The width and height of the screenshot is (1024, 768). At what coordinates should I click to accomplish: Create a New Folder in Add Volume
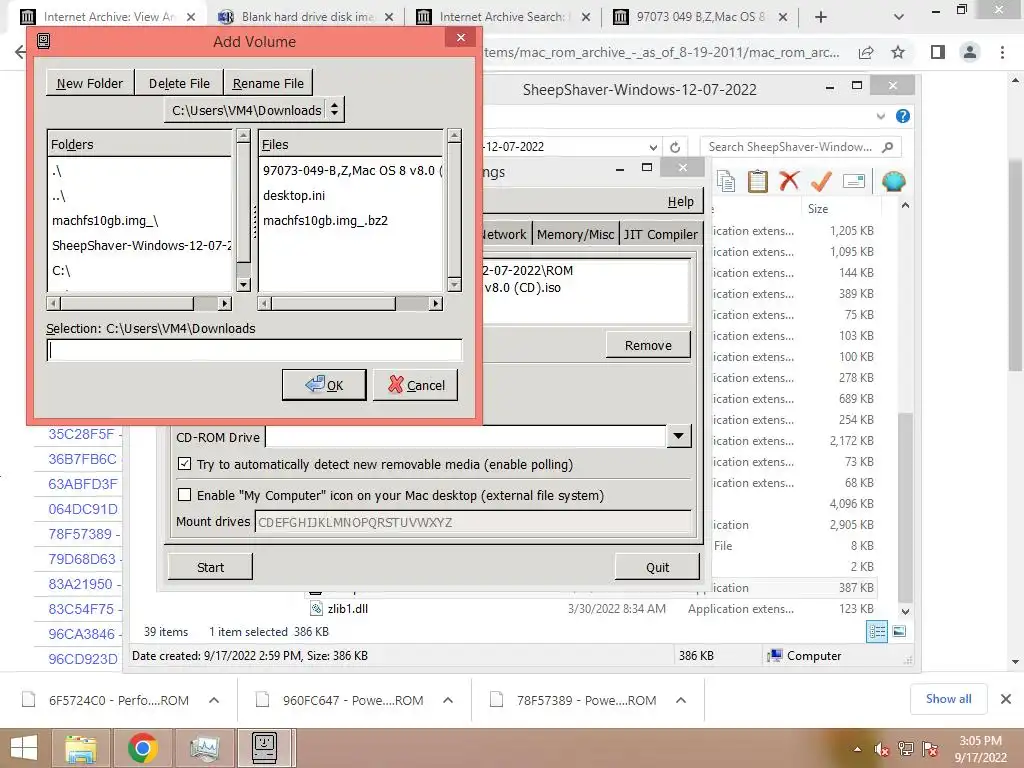click(x=90, y=83)
